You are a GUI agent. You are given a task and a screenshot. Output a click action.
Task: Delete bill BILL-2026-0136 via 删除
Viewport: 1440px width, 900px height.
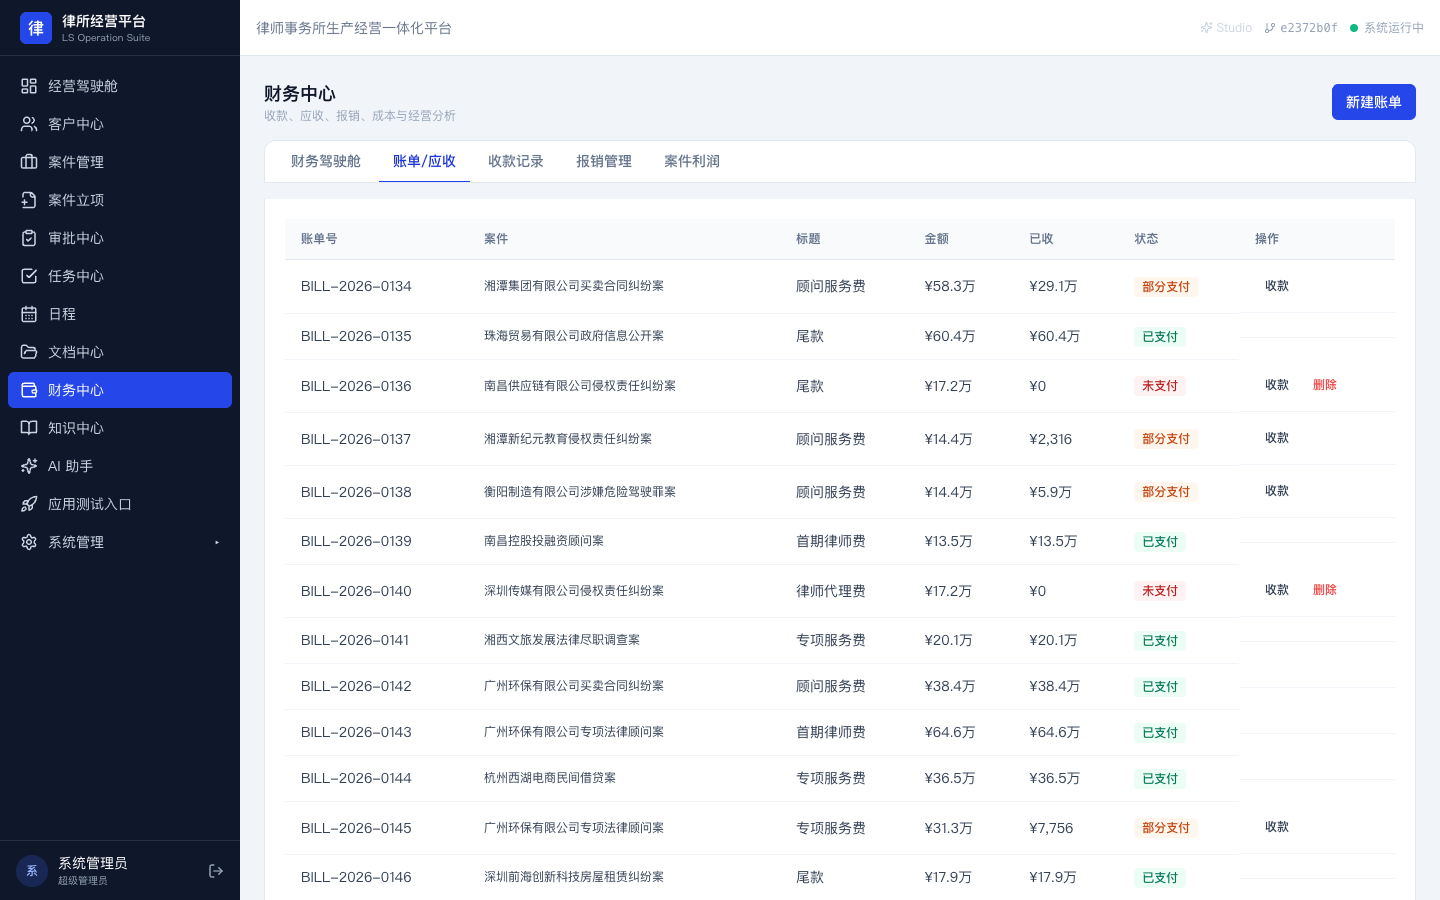coord(1325,385)
